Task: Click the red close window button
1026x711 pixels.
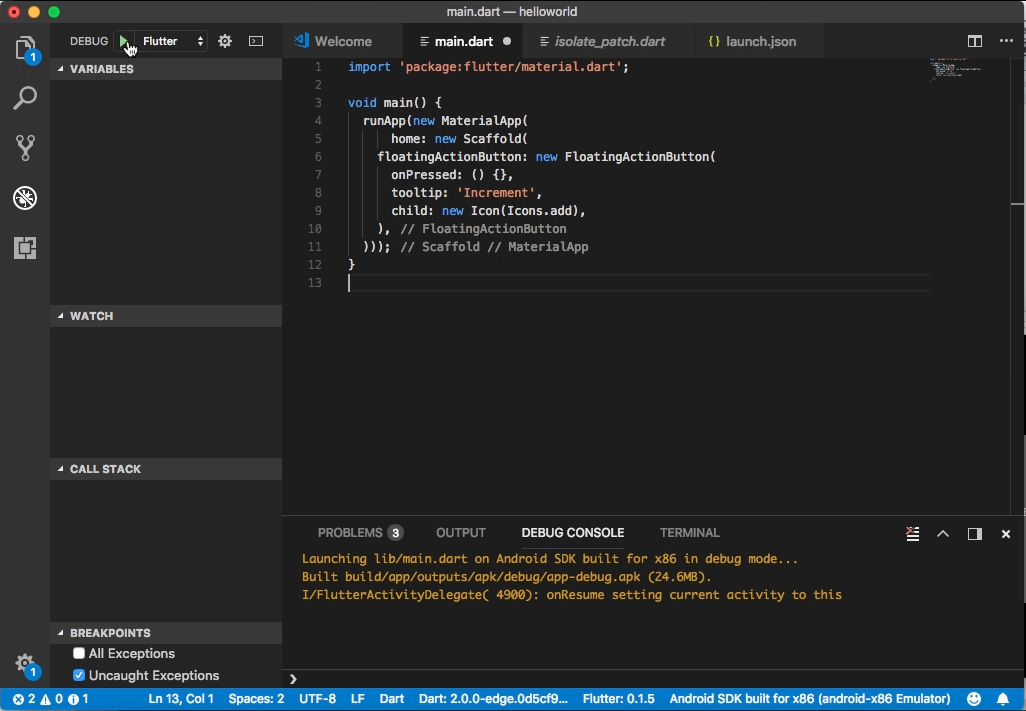Action: click(x=13, y=12)
